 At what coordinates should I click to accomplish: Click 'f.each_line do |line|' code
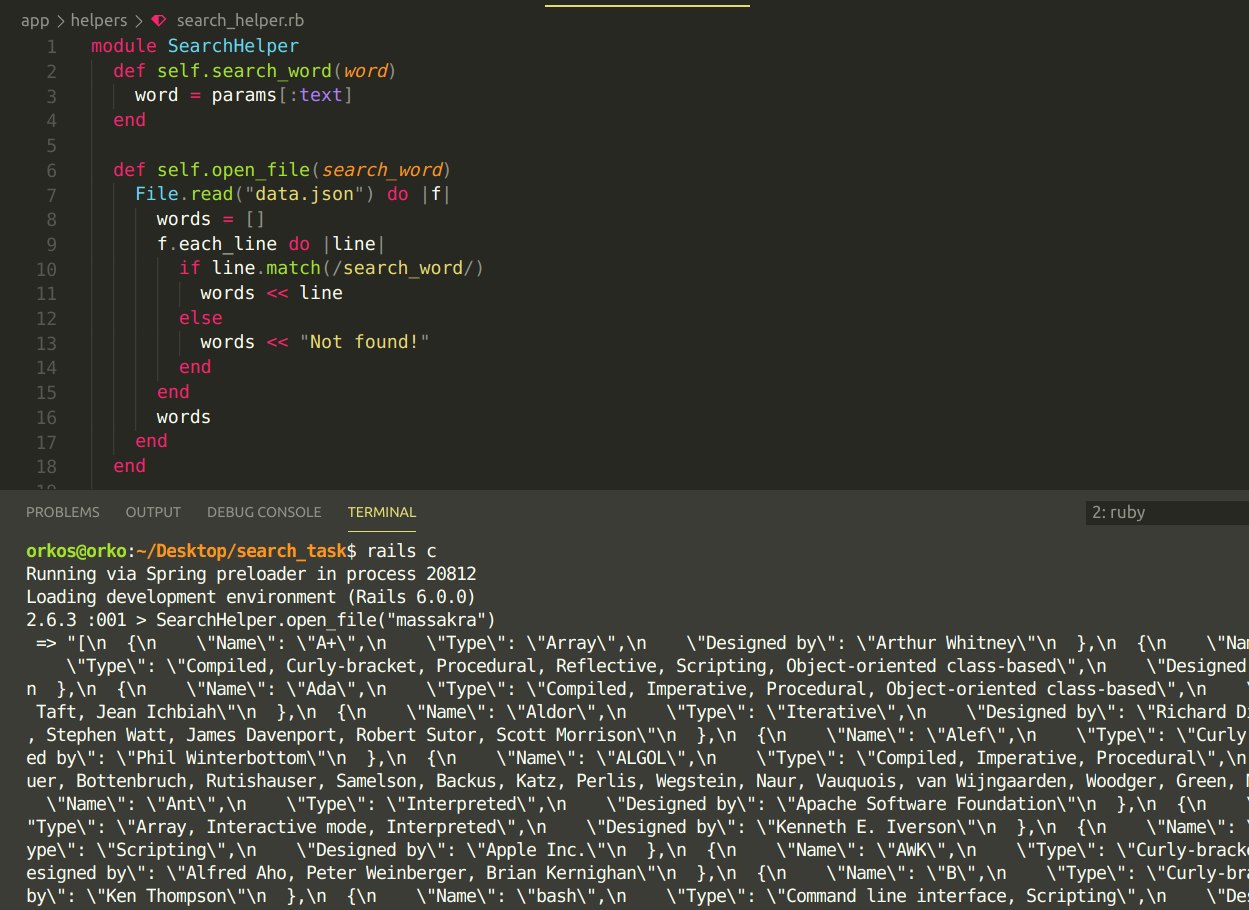[x=271, y=244]
